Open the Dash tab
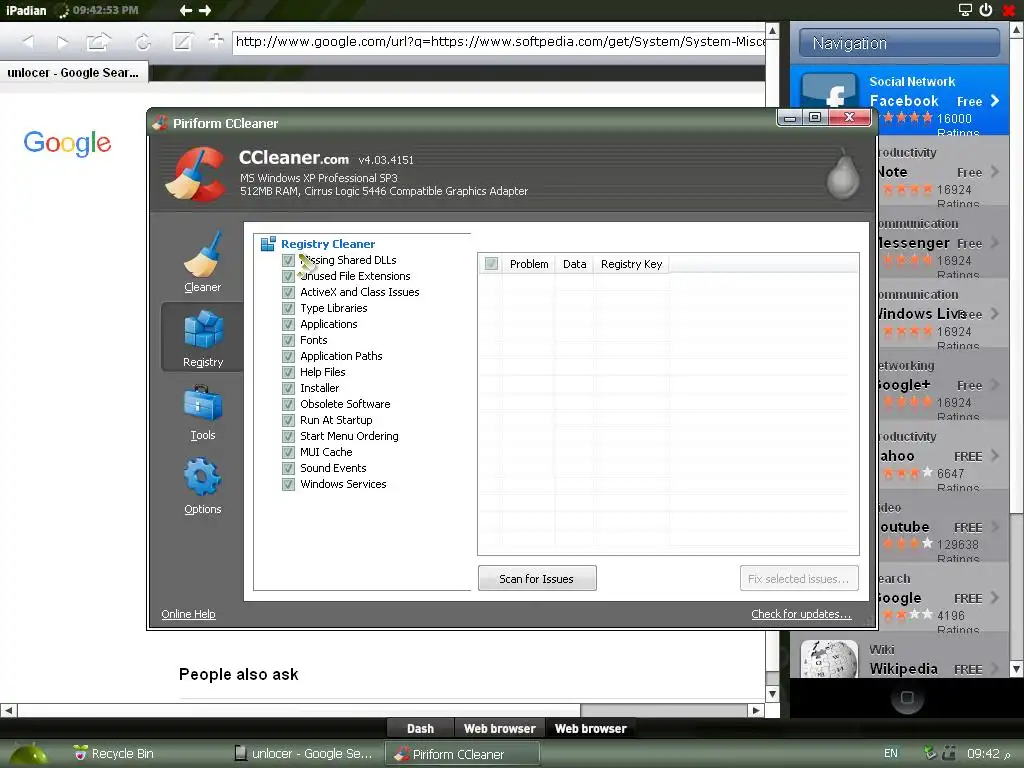The height and width of the screenshot is (768, 1024). tap(420, 728)
